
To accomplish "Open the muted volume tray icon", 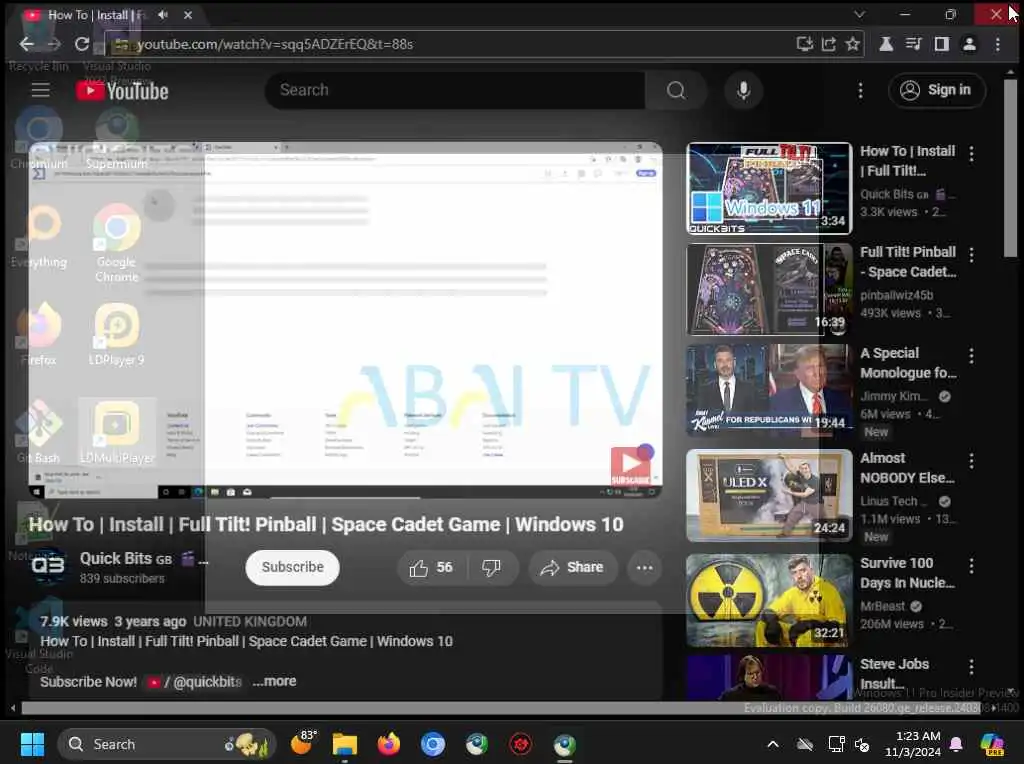I will click(862, 744).
